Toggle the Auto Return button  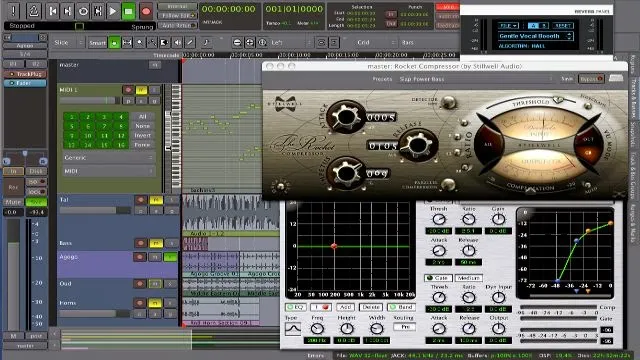pyautogui.click(x=177, y=25)
